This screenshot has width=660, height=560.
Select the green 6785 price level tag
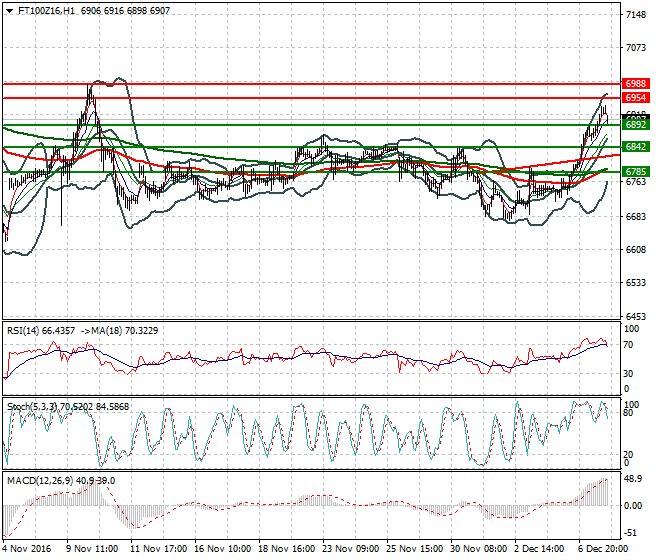tap(635, 172)
